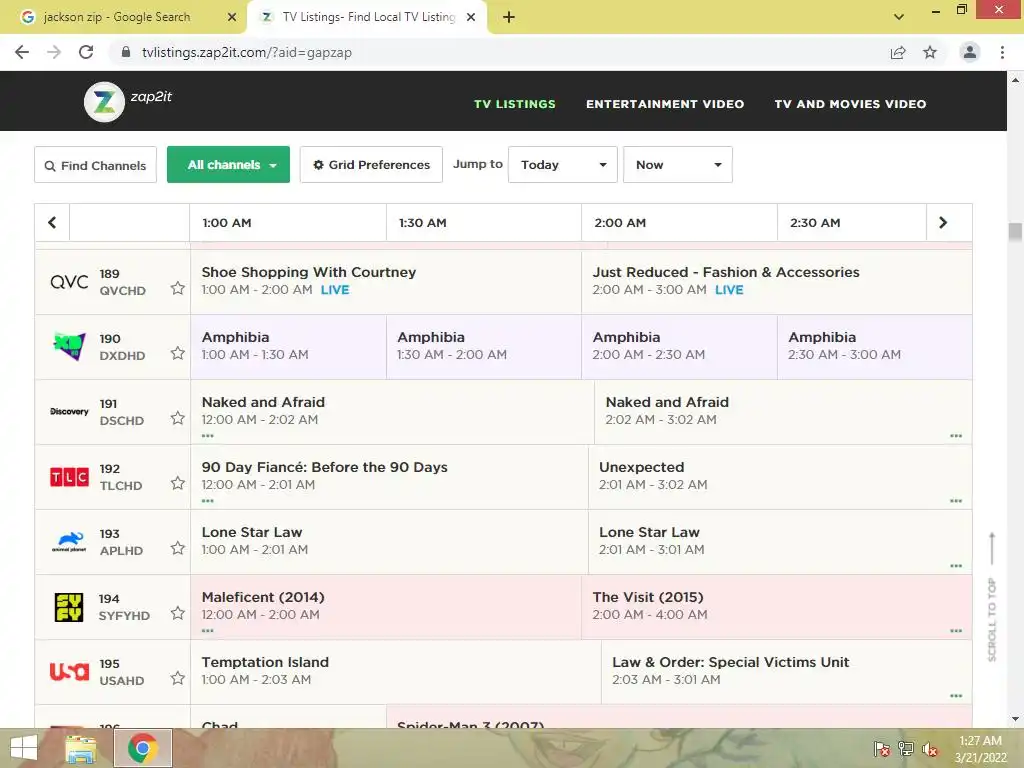Expand the All channels dropdown
This screenshot has height=768, width=1024.
[x=229, y=165]
